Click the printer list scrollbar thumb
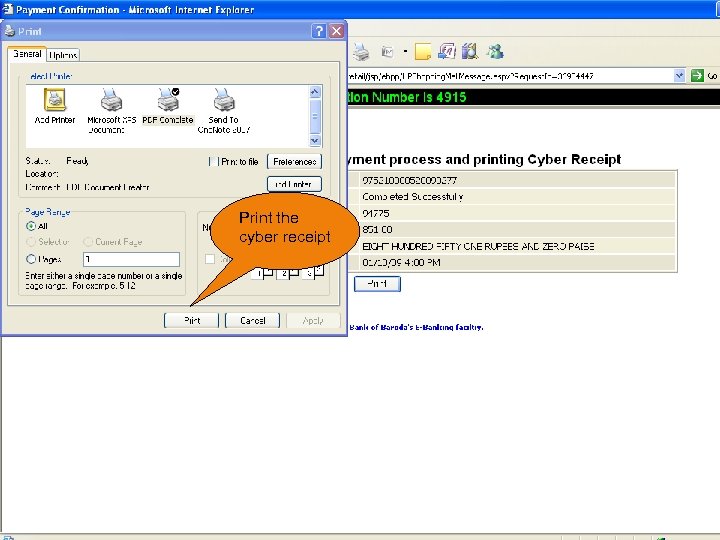This screenshot has width=720, height=540. pos(315,116)
